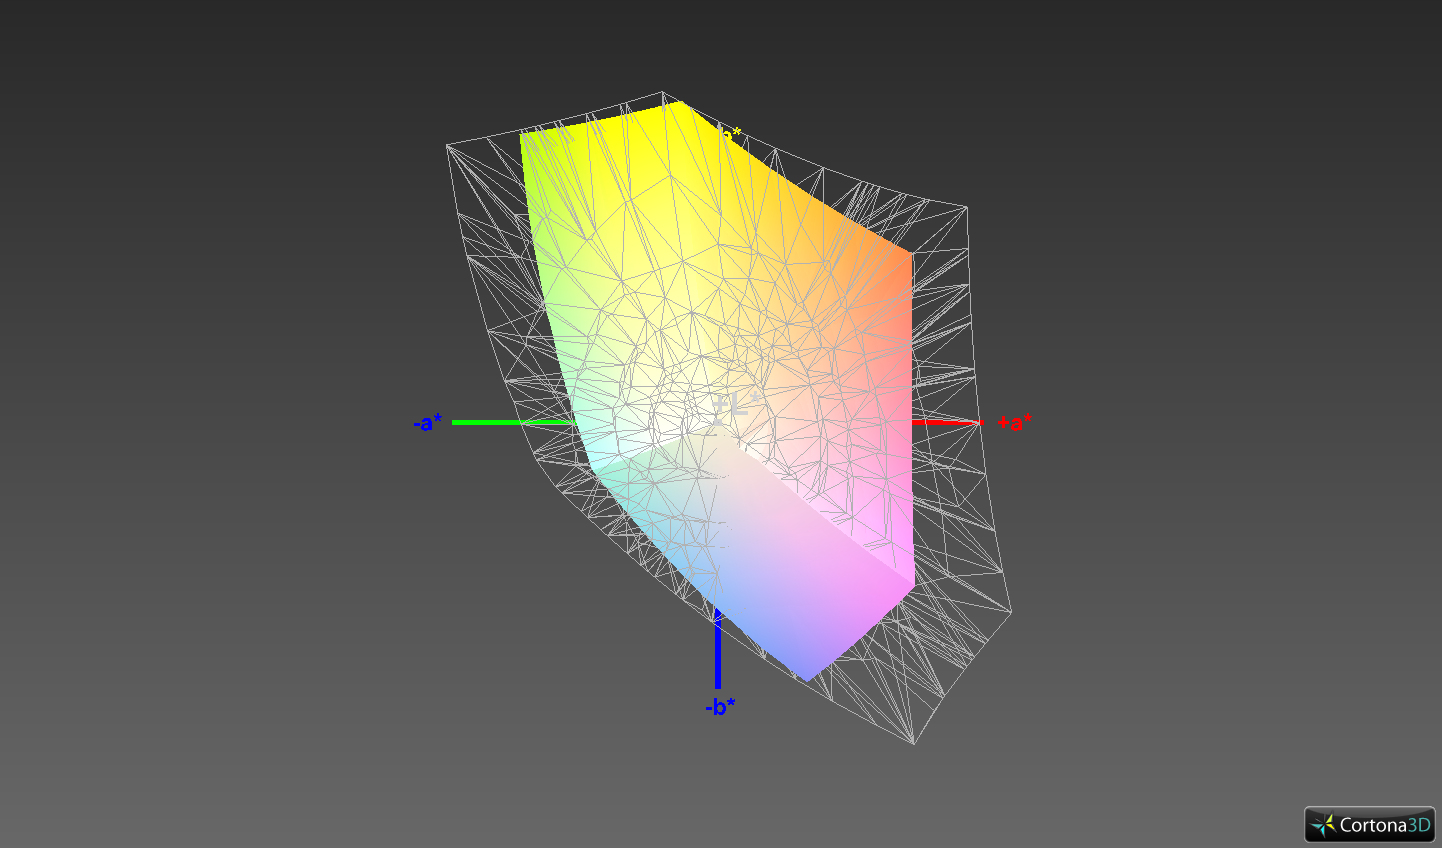The width and height of the screenshot is (1442, 848).
Task: Click the blue -b* axis label
Action: (x=719, y=707)
